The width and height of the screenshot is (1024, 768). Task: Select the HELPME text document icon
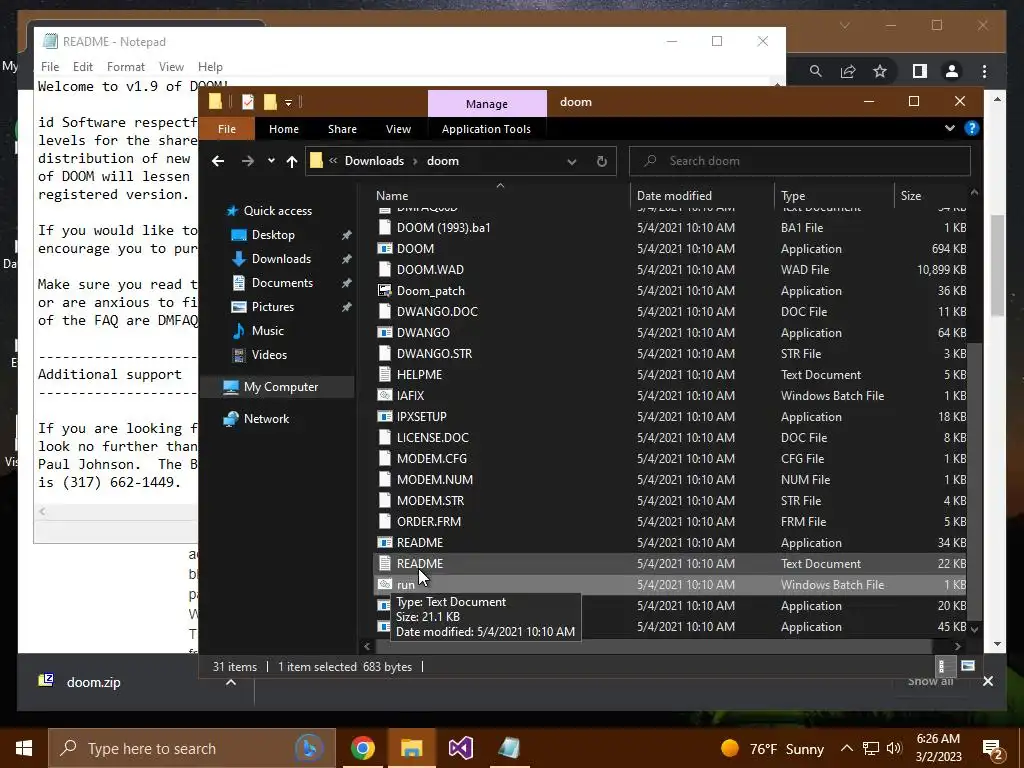385,374
